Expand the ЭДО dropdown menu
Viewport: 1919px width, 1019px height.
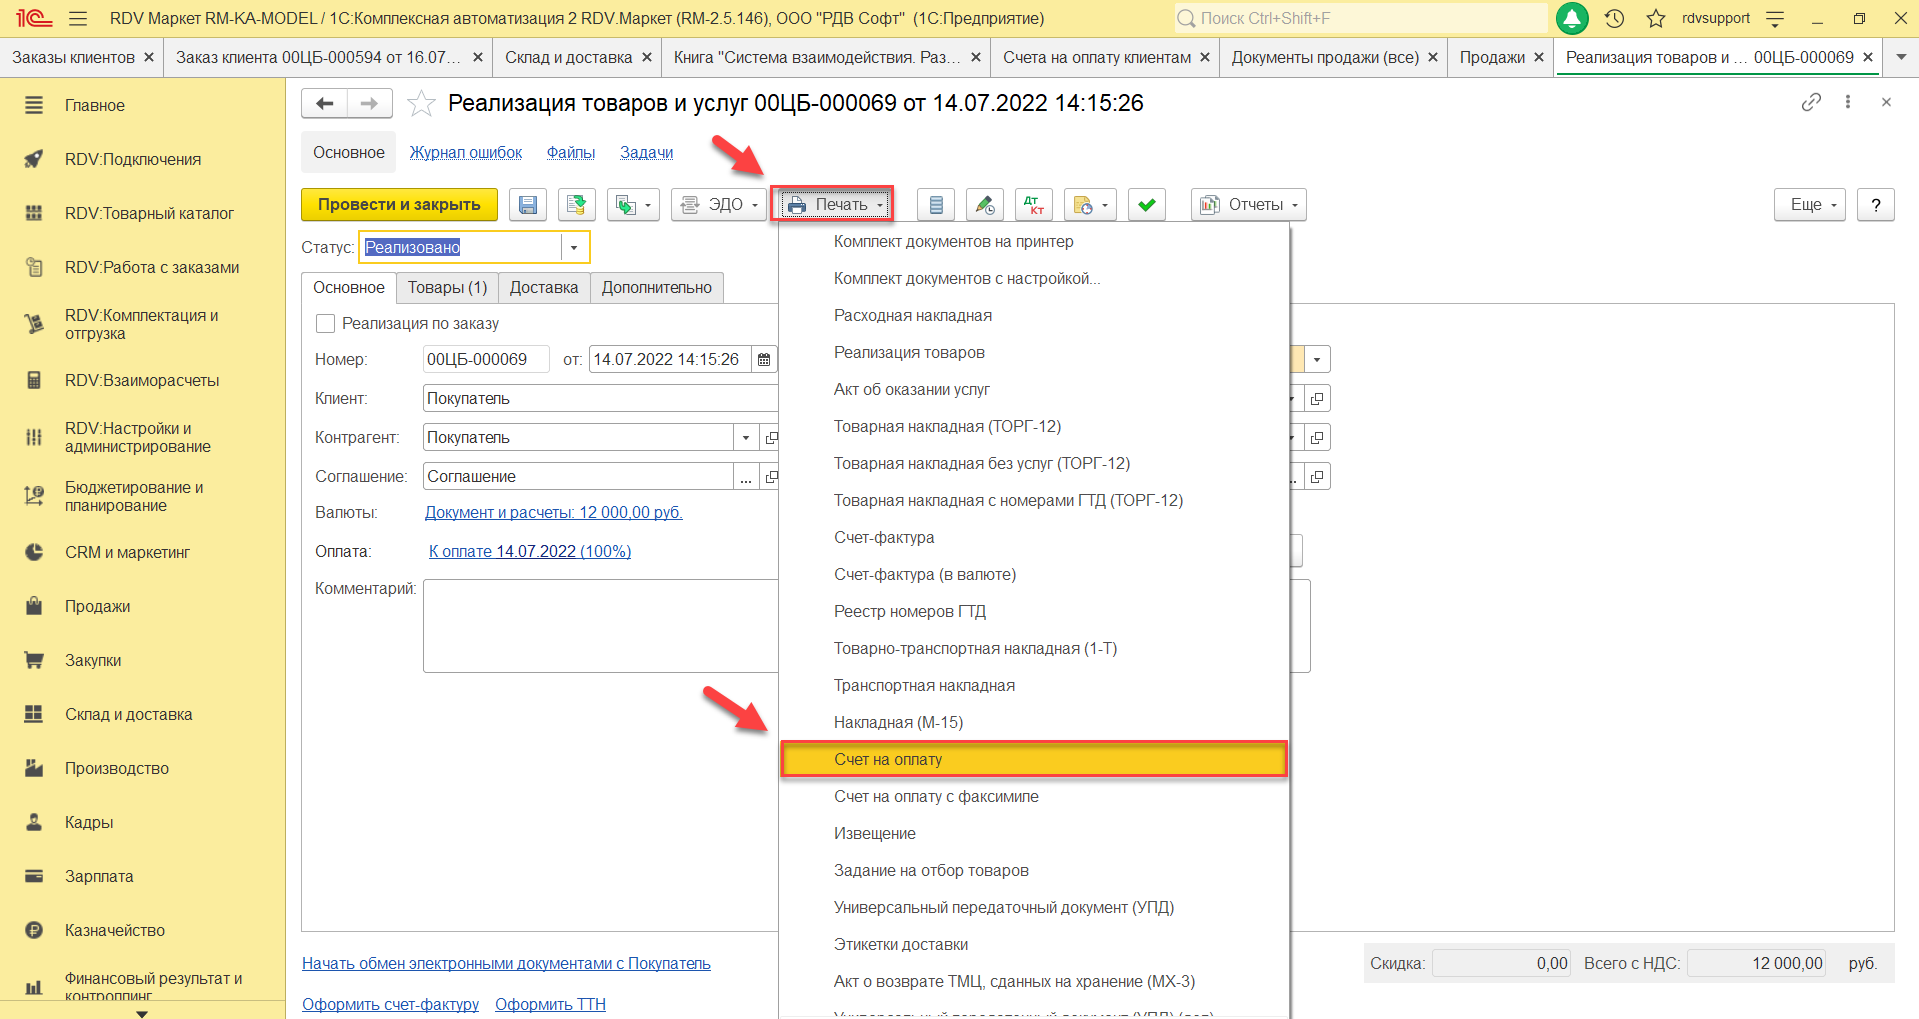click(x=718, y=205)
